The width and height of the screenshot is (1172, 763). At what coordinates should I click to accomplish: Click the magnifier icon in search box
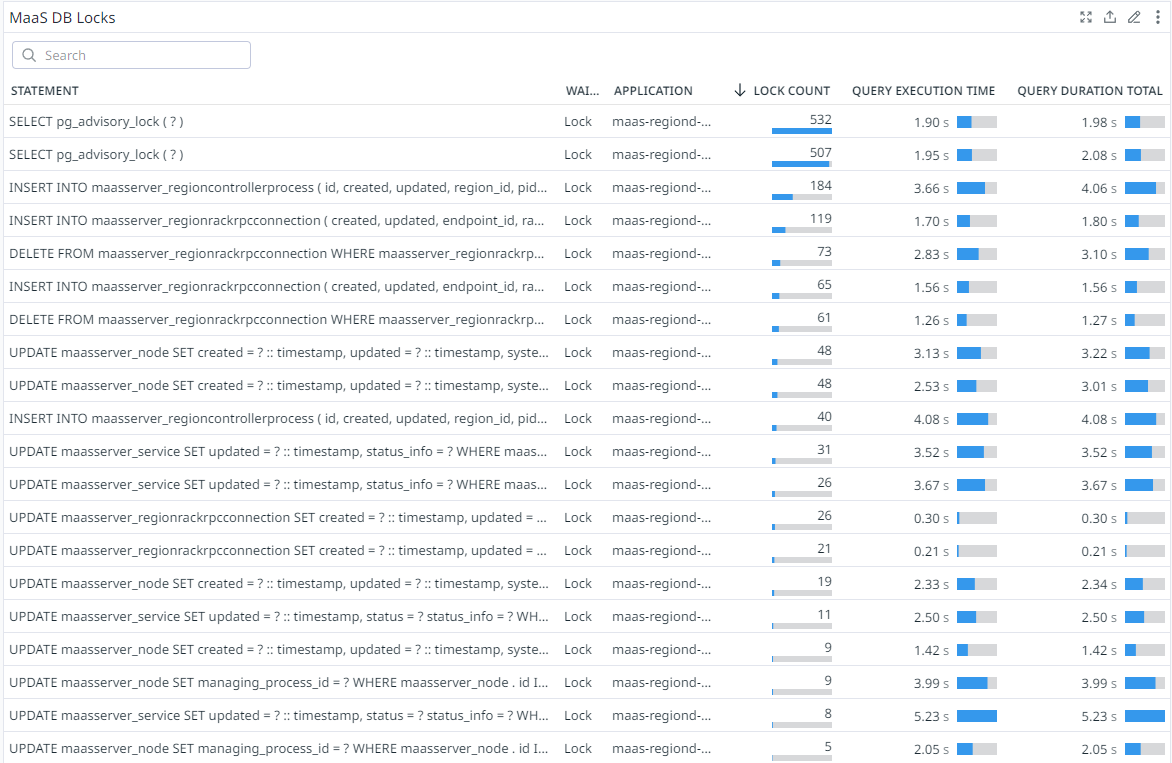pyautogui.click(x=29, y=56)
